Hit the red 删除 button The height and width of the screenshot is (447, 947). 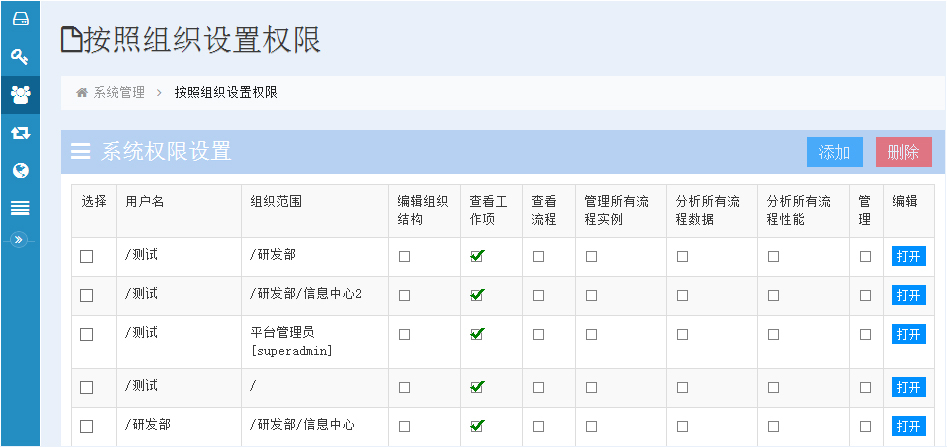(904, 152)
